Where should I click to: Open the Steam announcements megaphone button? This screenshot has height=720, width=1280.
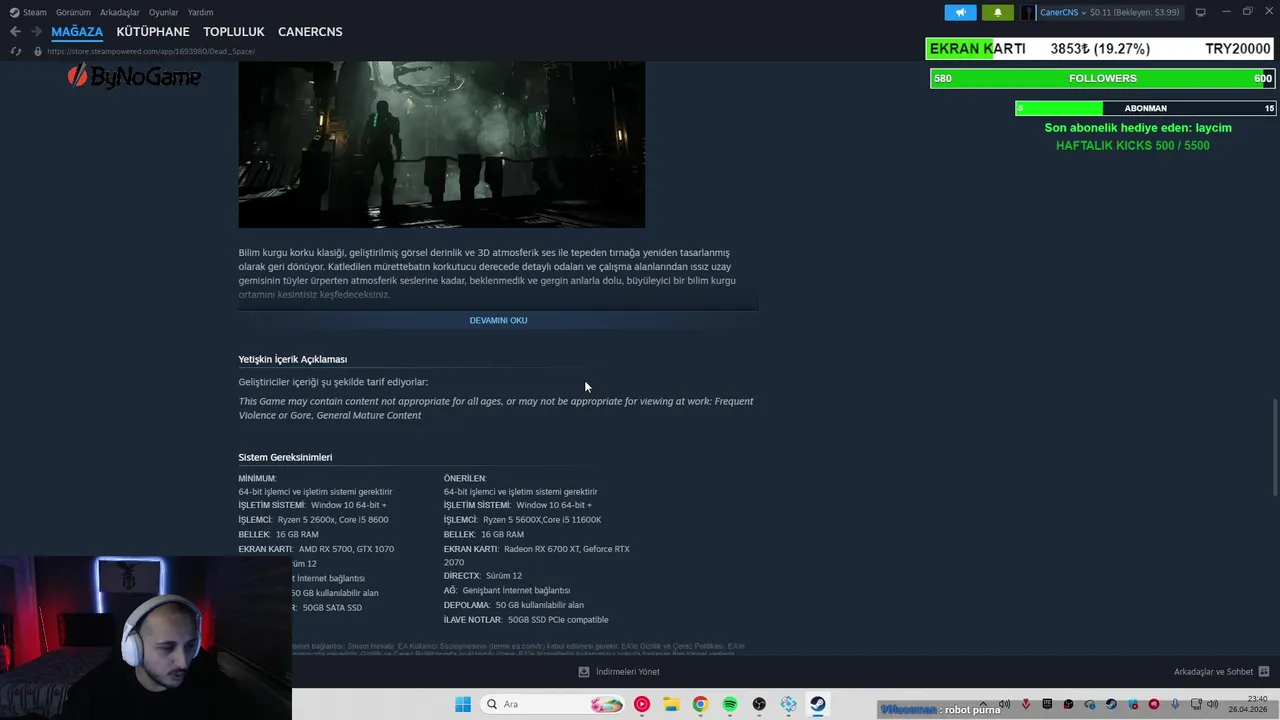[960, 12]
